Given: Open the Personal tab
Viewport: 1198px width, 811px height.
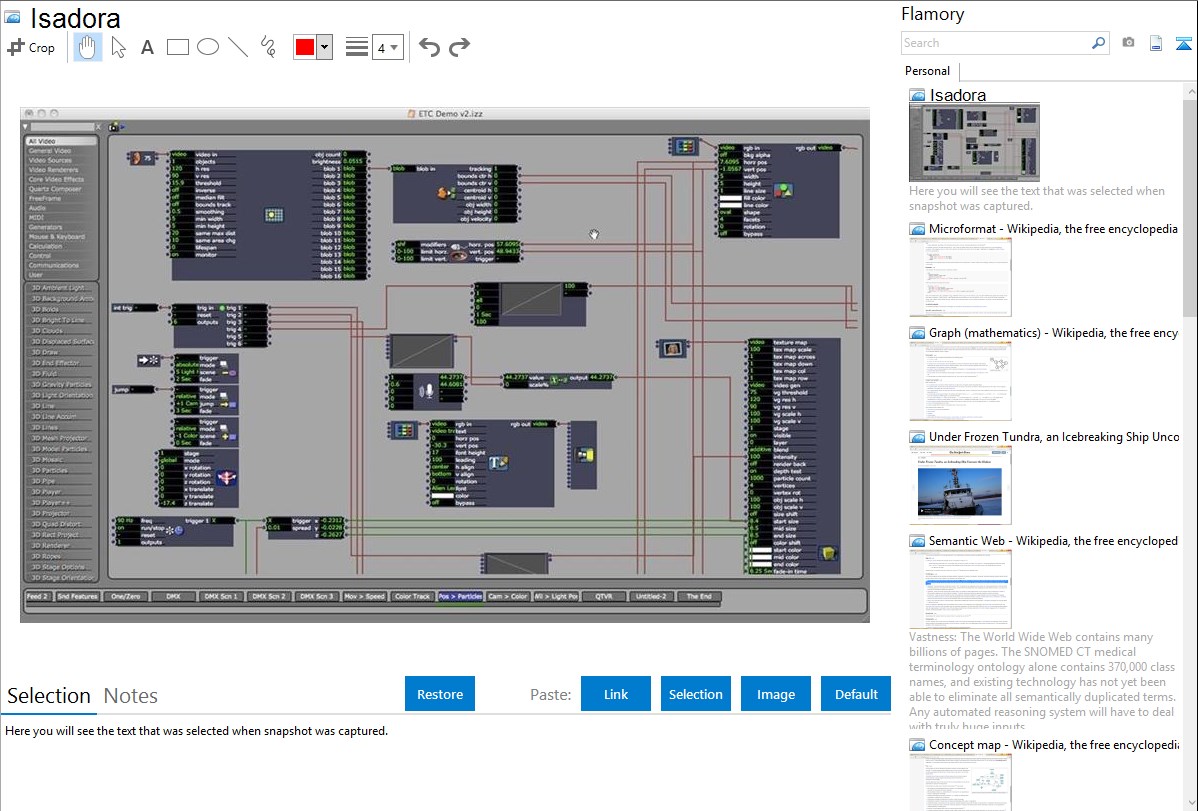Looking at the screenshot, I should 927,71.
